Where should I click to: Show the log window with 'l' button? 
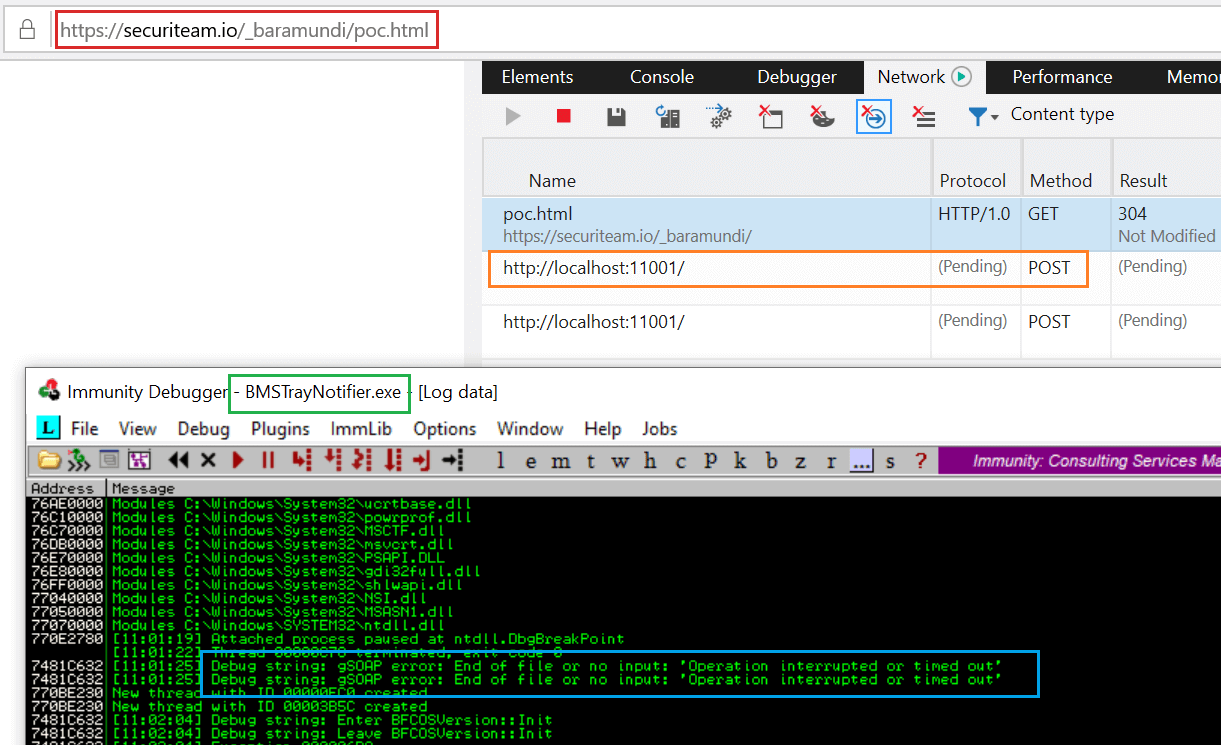501,460
